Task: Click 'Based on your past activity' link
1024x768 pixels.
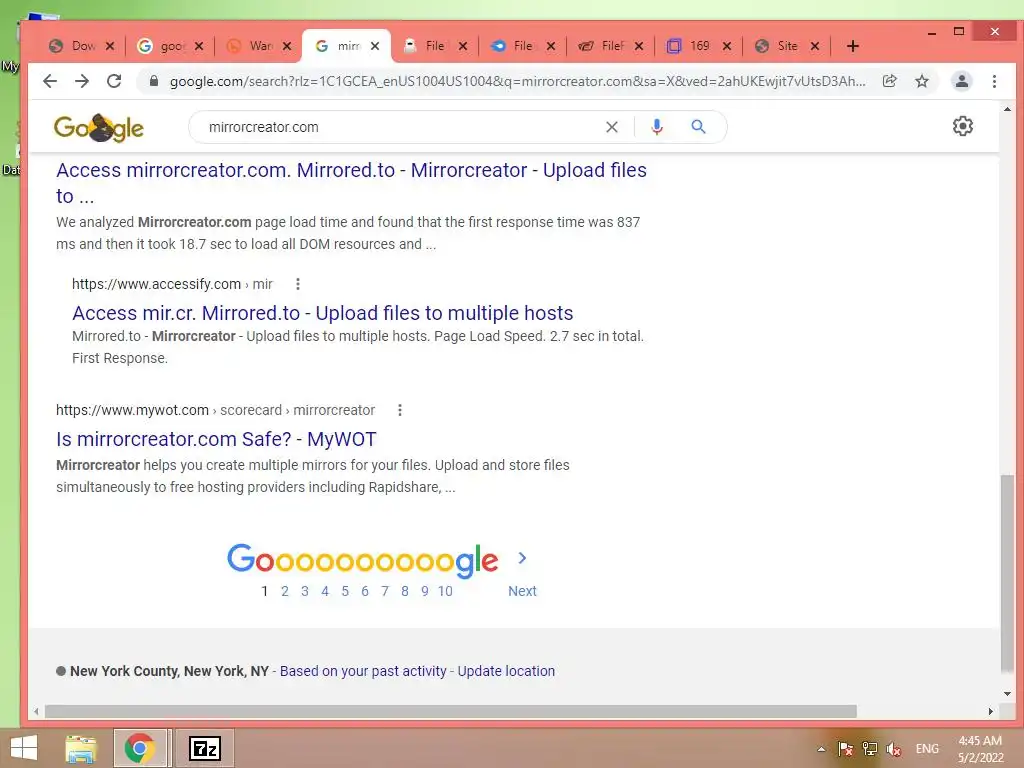Action: 363,671
